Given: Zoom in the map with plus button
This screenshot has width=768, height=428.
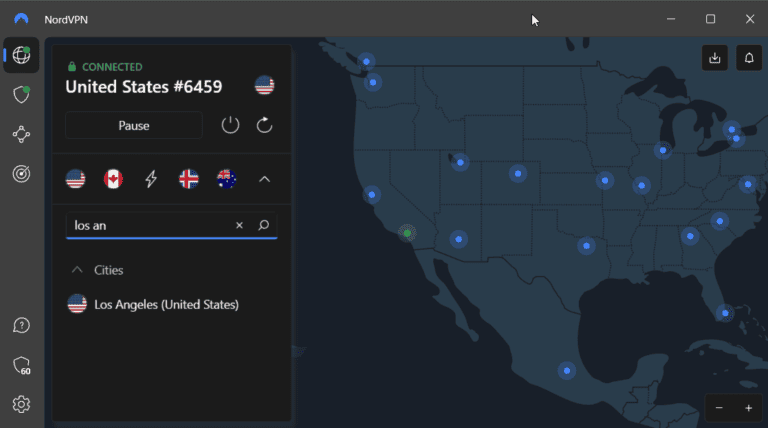Looking at the screenshot, I should (748, 408).
